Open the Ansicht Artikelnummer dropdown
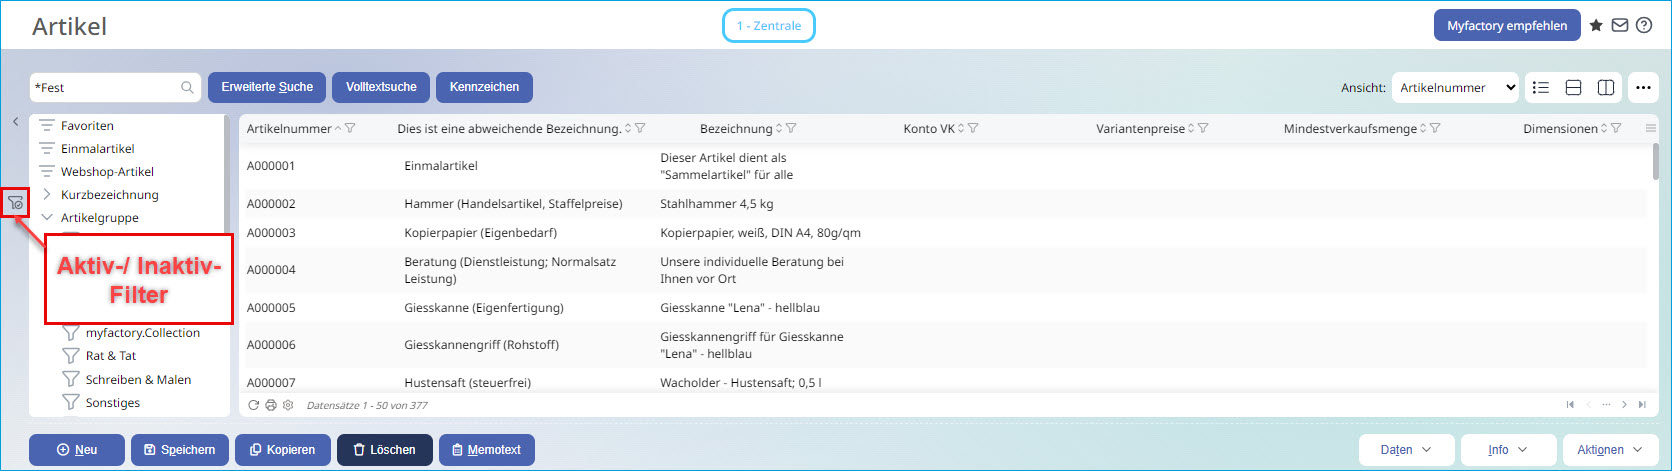 click(x=1455, y=88)
